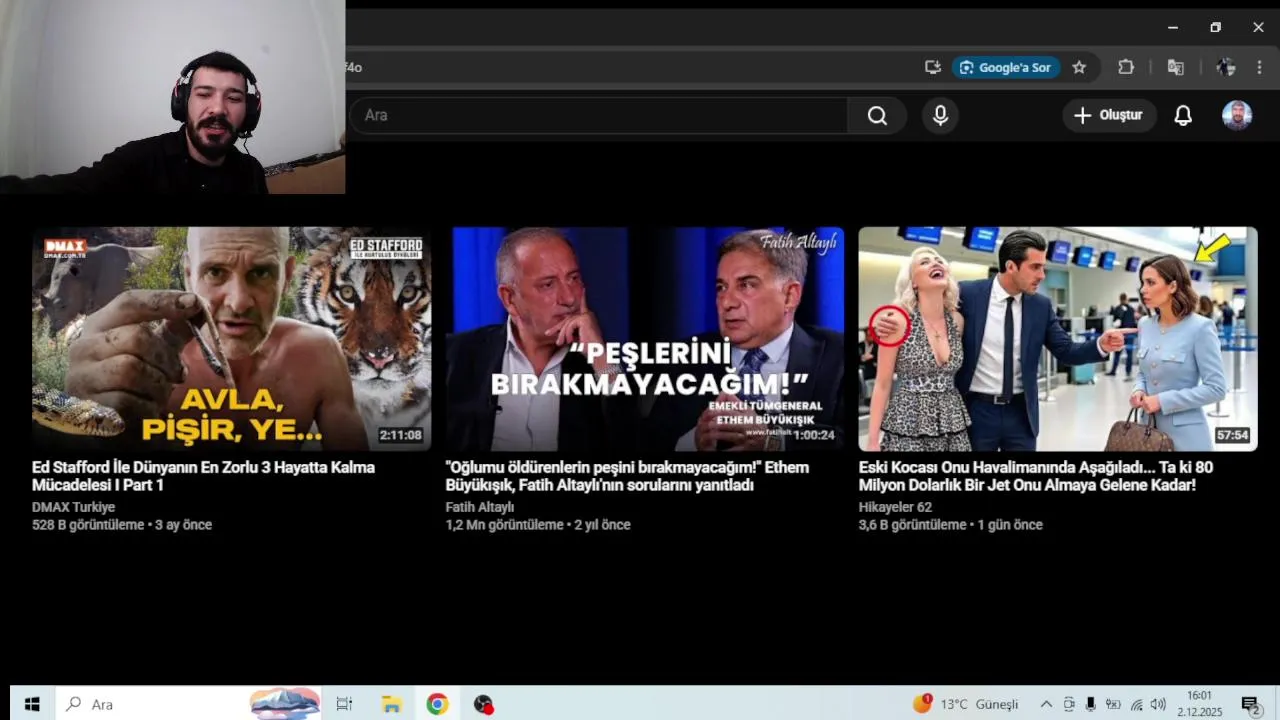Go to Fatih Altaylı channel
Image resolution: width=1280 pixels, height=720 pixels.
click(x=480, y=507)
